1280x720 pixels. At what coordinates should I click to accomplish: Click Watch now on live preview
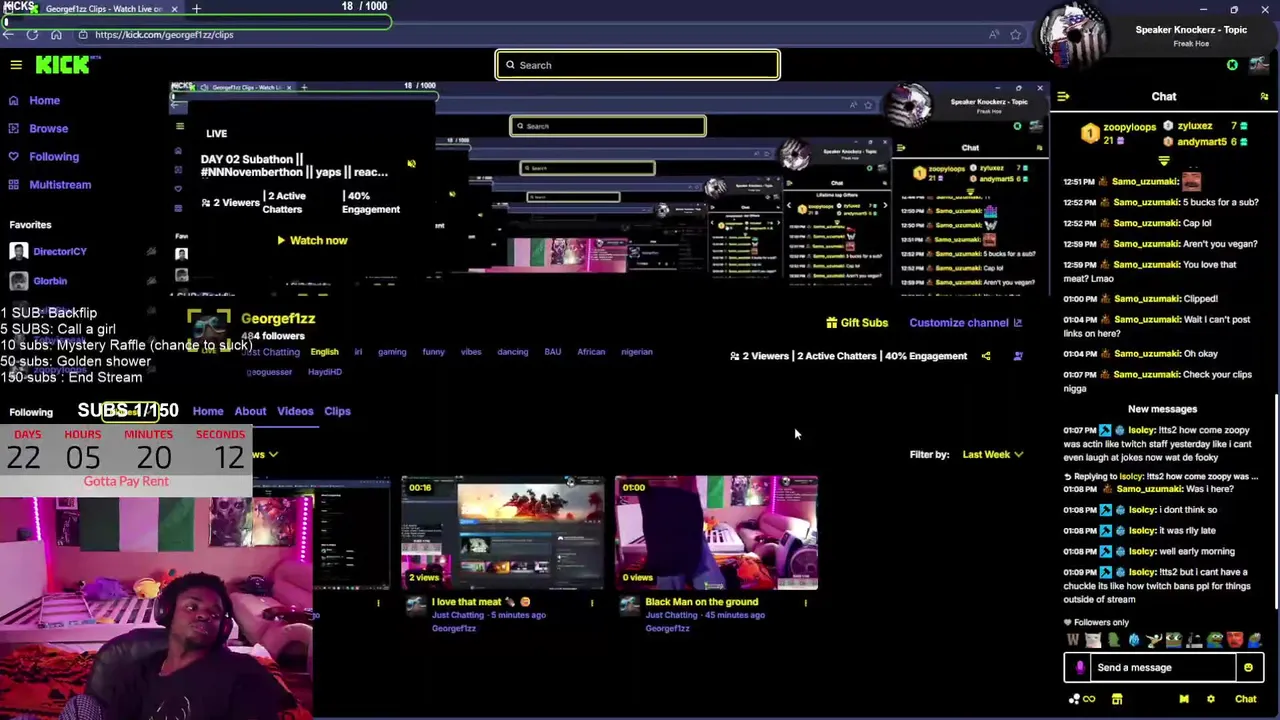coord(312,240)
